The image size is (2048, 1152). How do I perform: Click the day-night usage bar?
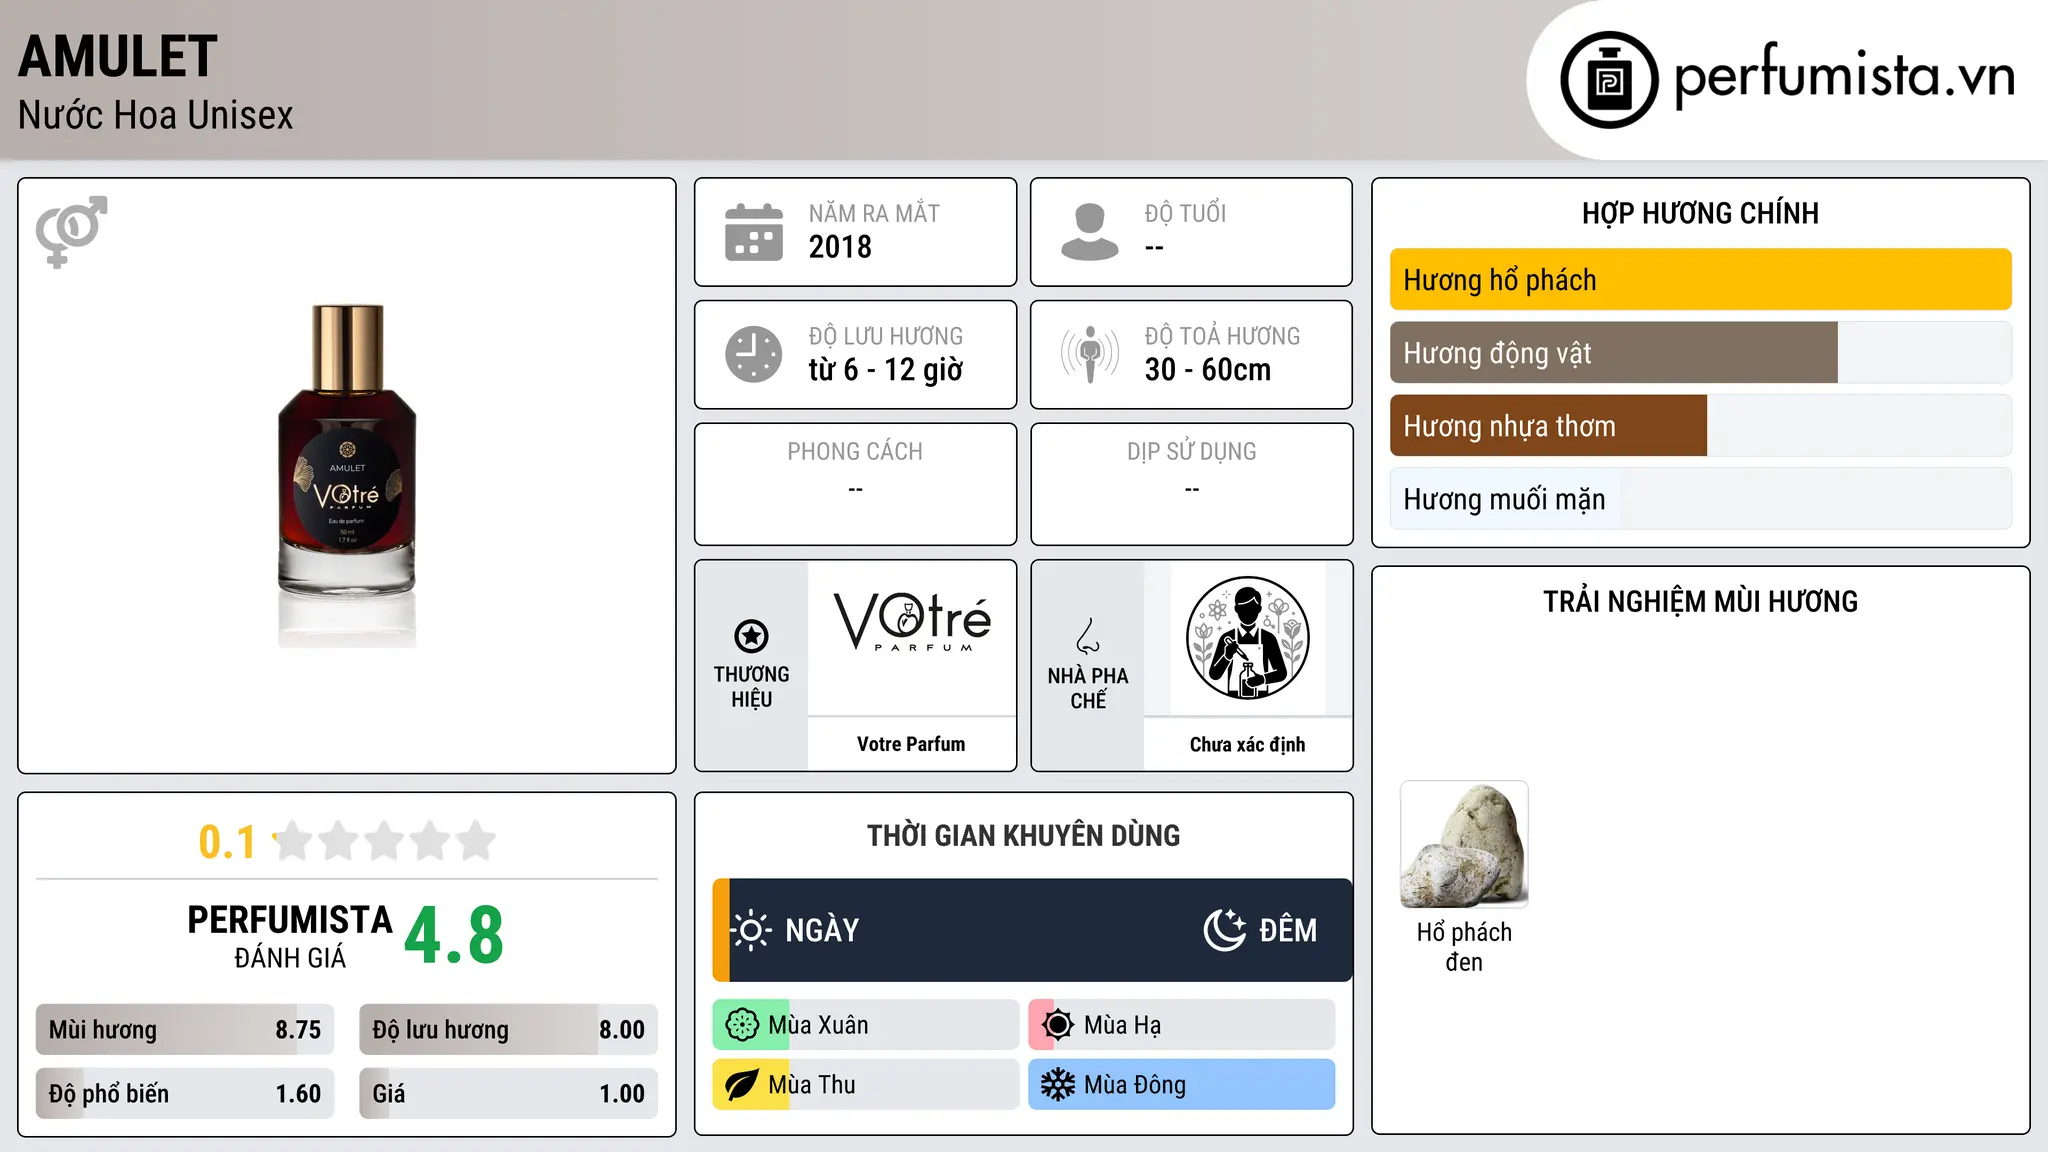(x=1032, y=930)
